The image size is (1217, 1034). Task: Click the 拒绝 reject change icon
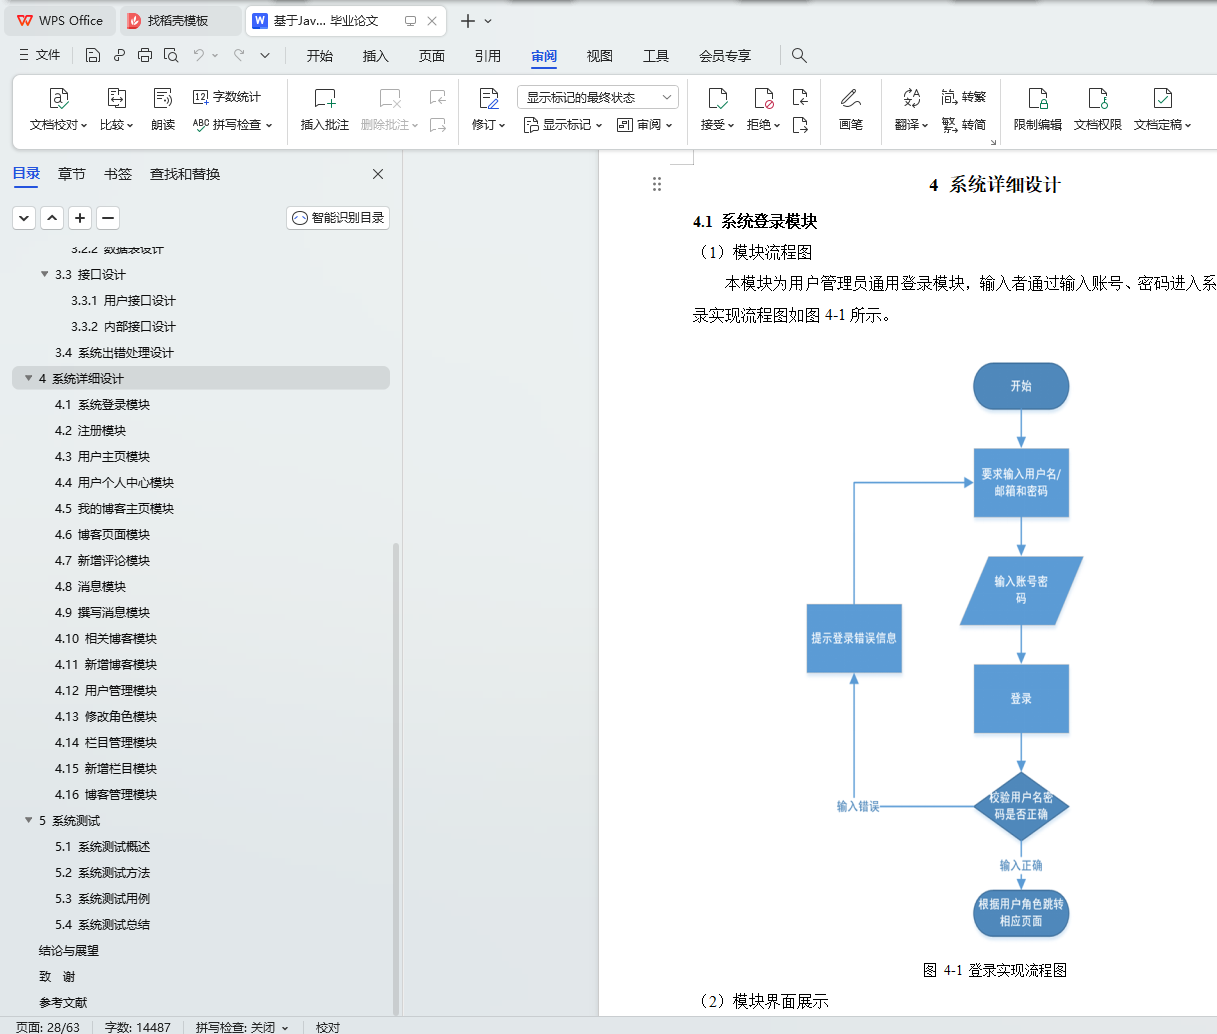coord(763,98)
